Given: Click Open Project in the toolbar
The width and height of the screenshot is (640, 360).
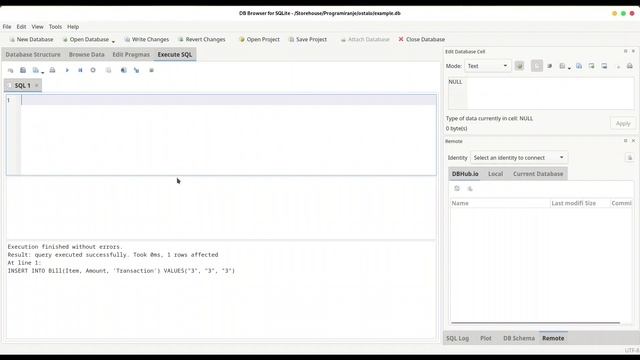Looking at the screenshot, I should point(259,39).
